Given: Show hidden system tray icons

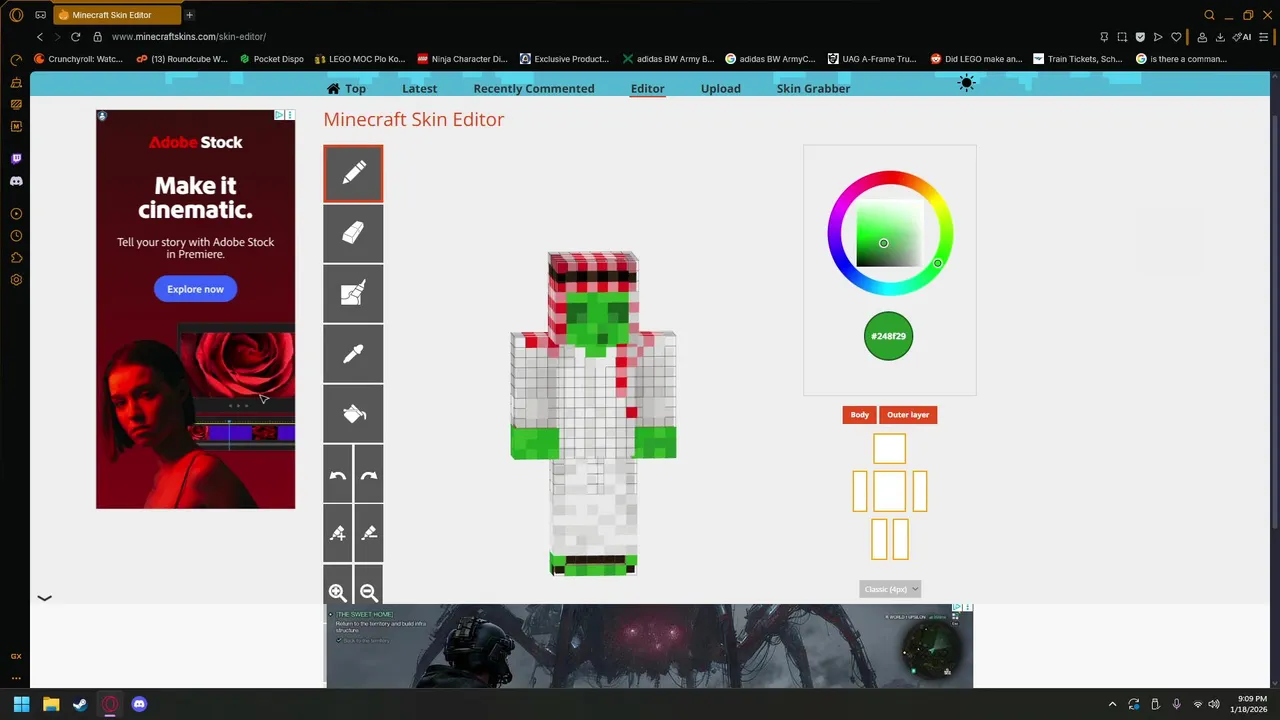Looking at the screenshot, I should [x=1112, y=704].
